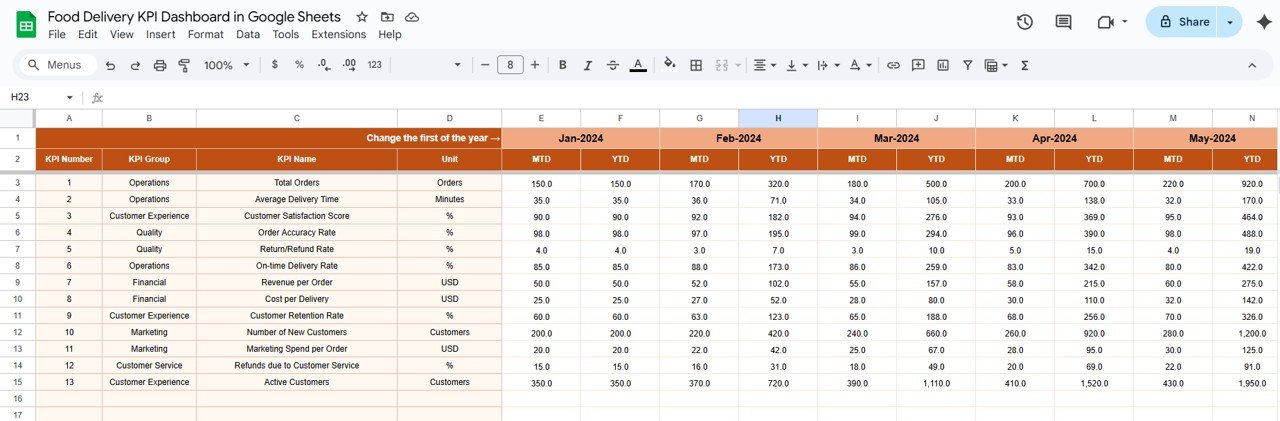
Task: Print the spreadsheet using the printer icon
Action: (160, 65)
